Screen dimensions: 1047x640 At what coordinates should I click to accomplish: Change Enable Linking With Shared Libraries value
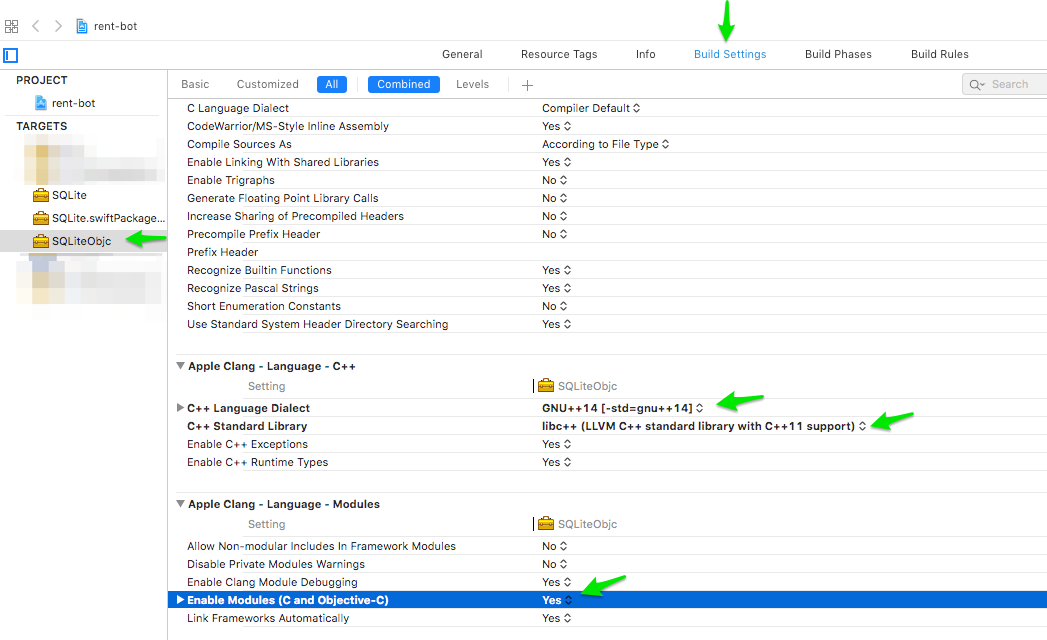(556, 162)
